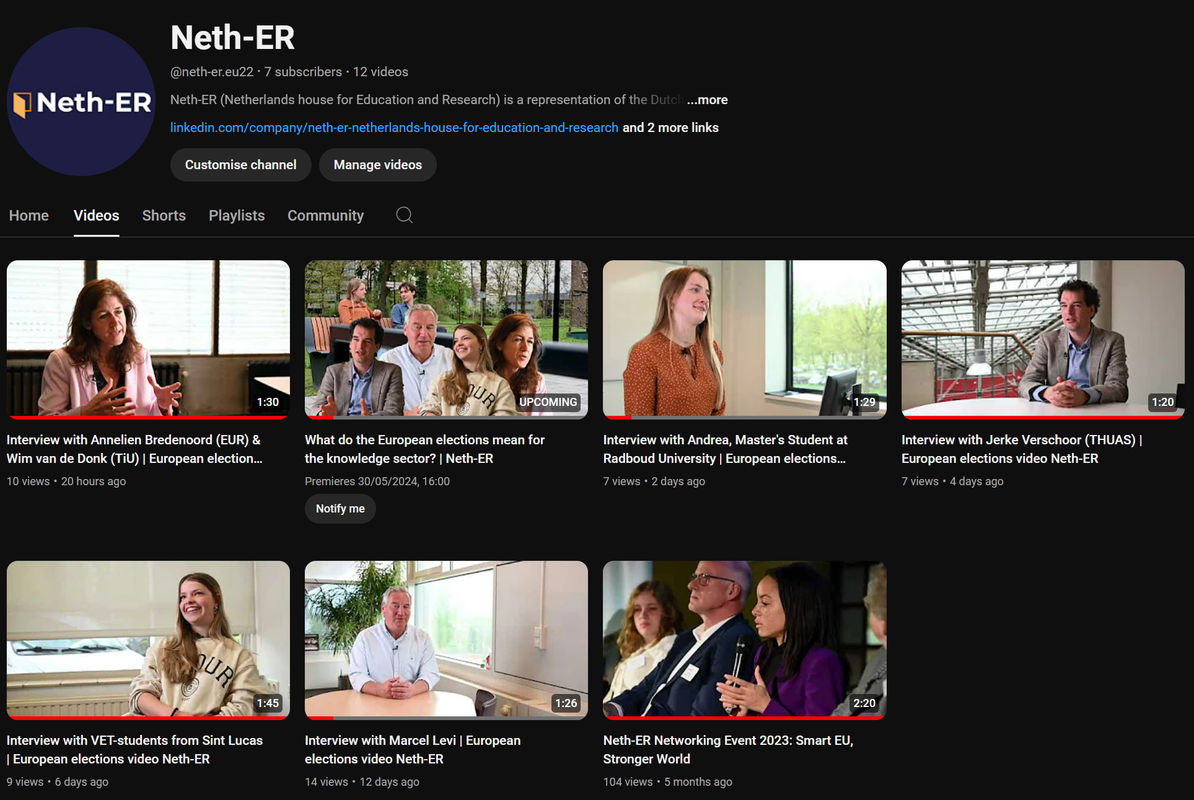
Task: Click red watch-progress bar under Jerke Verschoor thumbnail
Action: pos(1042,417)
